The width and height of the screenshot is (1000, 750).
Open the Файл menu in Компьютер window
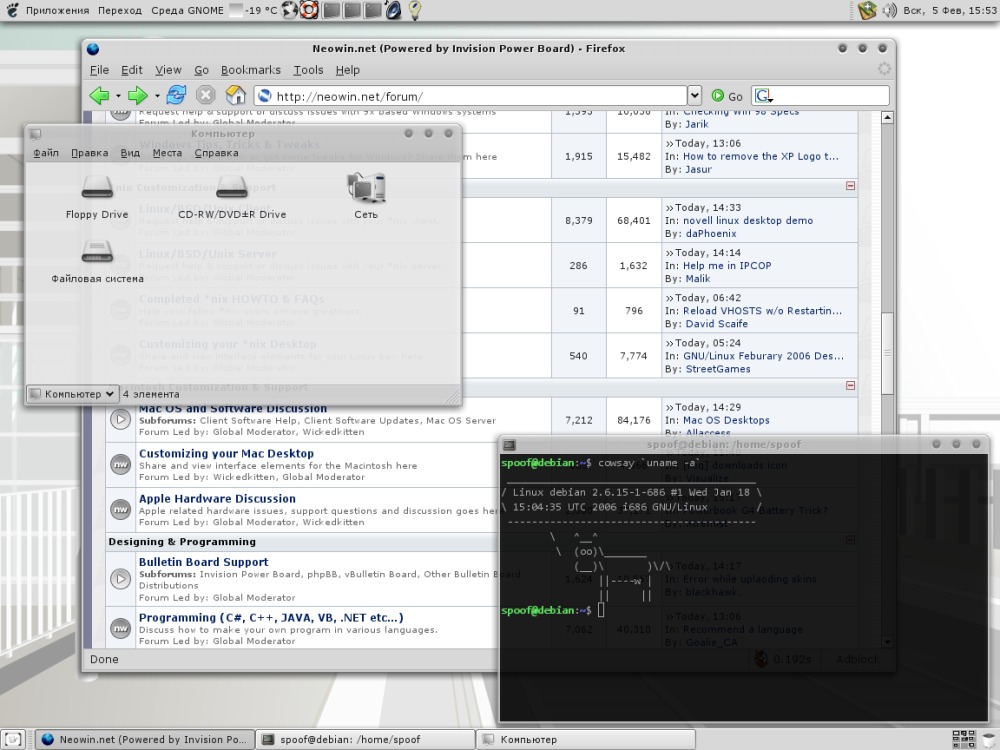46,153
